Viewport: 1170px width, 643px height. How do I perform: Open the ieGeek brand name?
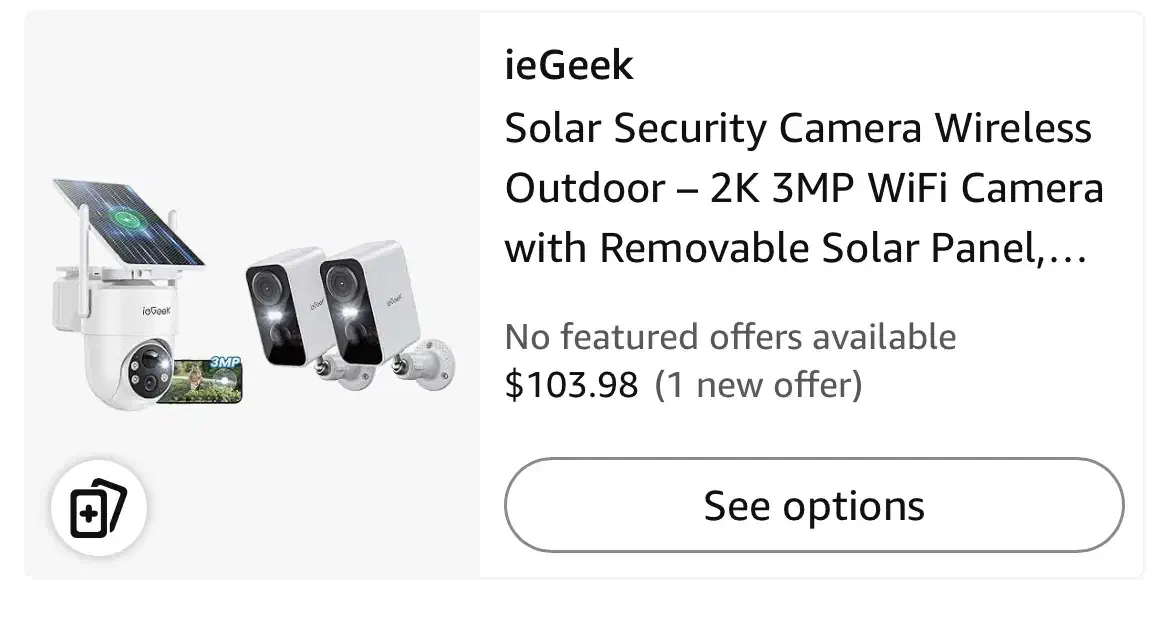(x=568, y=66)
